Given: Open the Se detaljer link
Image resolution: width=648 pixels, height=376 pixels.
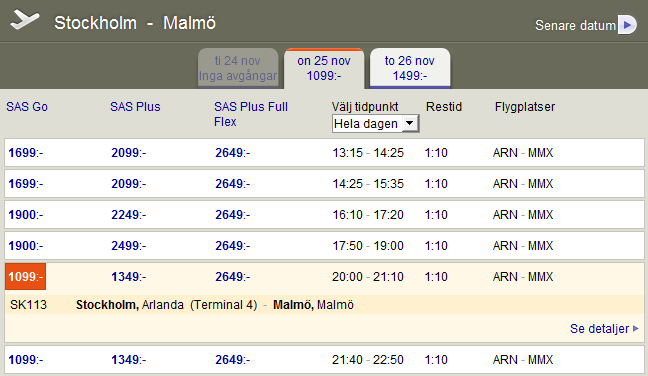Looking at the screenshot, I should (x=599, y=329).
